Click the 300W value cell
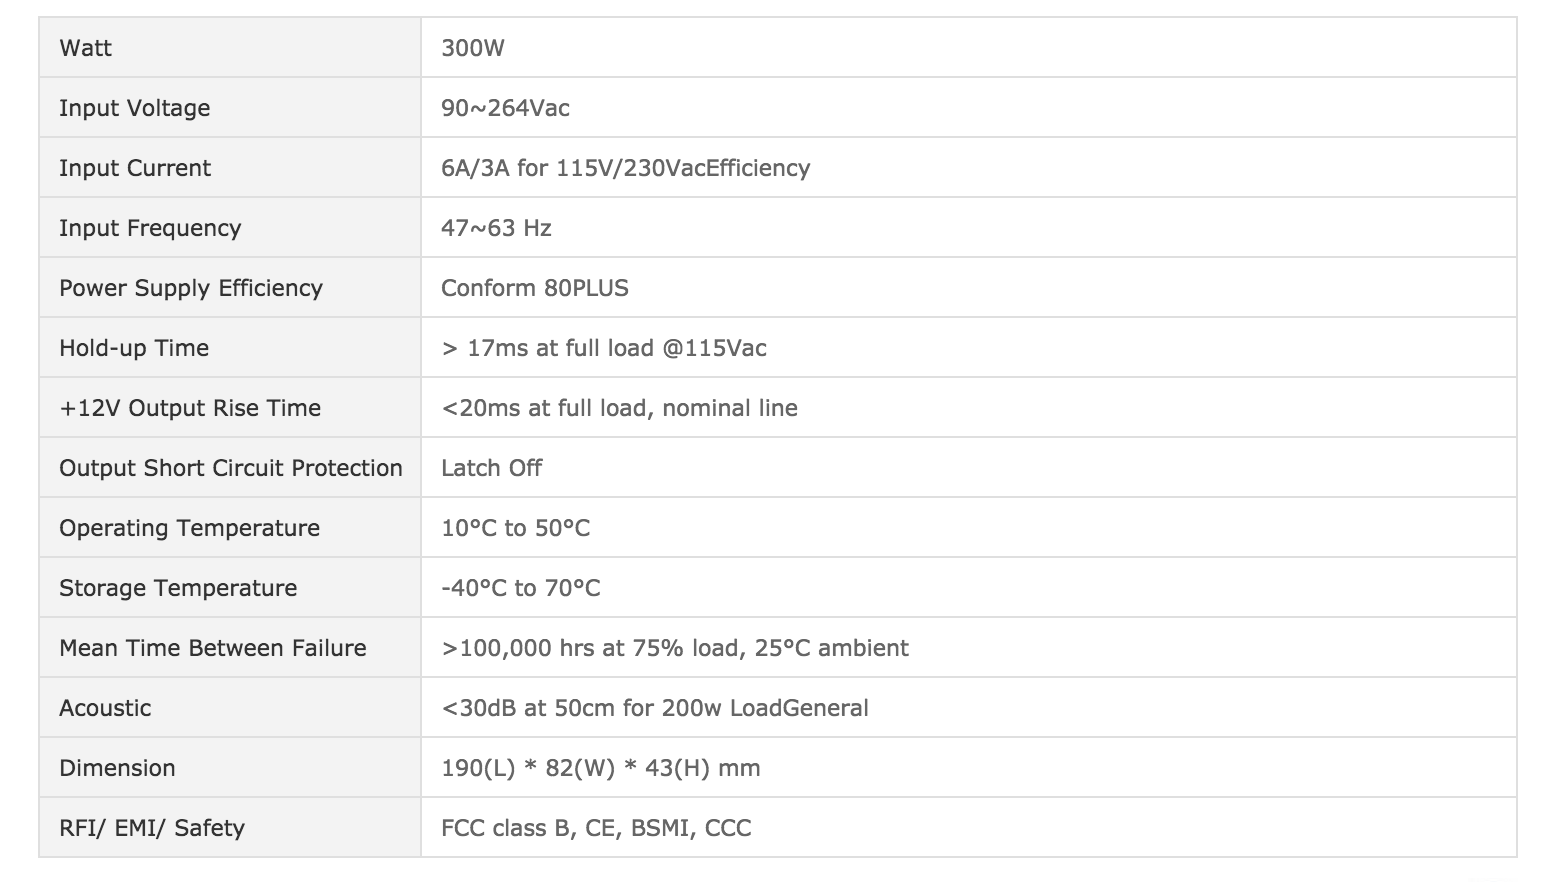 pyautogui.click(x=968, y=47)
